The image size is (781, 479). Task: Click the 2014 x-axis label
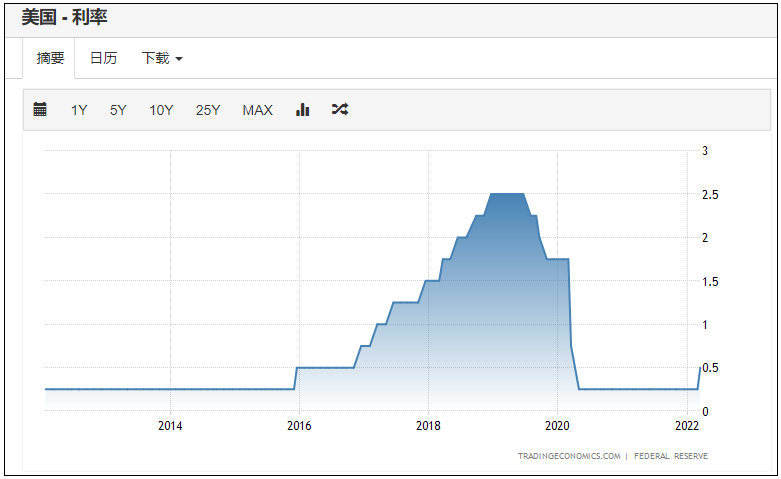pyautogui.click(x=170, y=426)
